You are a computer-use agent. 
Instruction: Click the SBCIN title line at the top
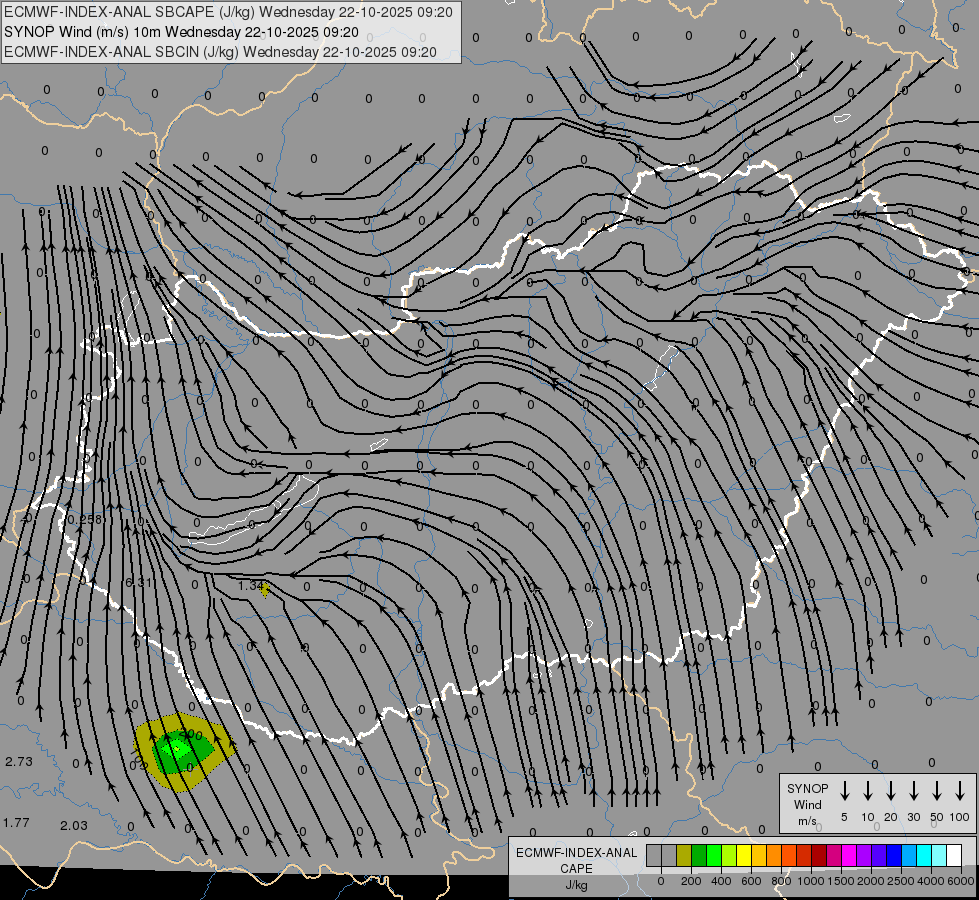coord(220,52)
